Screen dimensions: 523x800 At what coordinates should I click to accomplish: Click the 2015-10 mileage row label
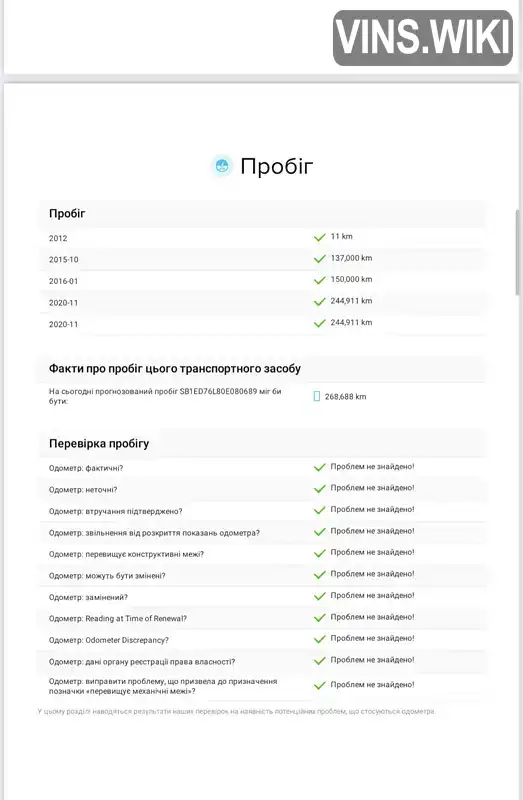64,259
